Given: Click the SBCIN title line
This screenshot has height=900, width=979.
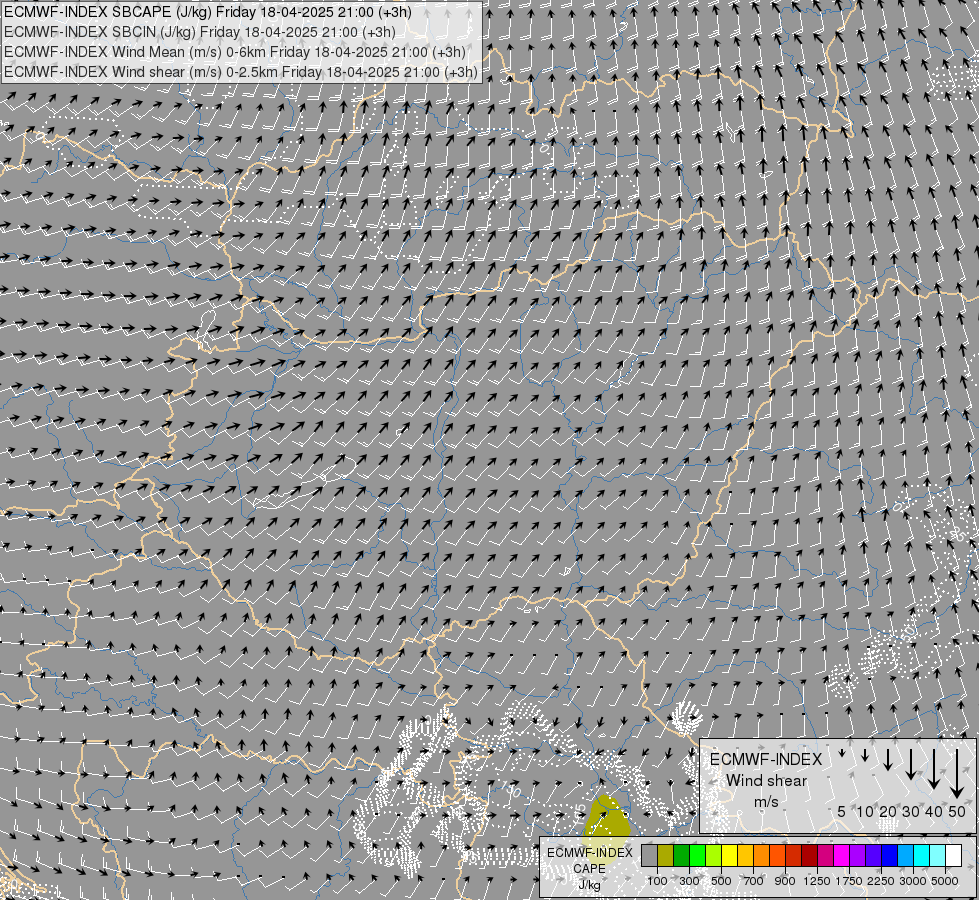Looking at the screenshot, I should pos(200,32).
